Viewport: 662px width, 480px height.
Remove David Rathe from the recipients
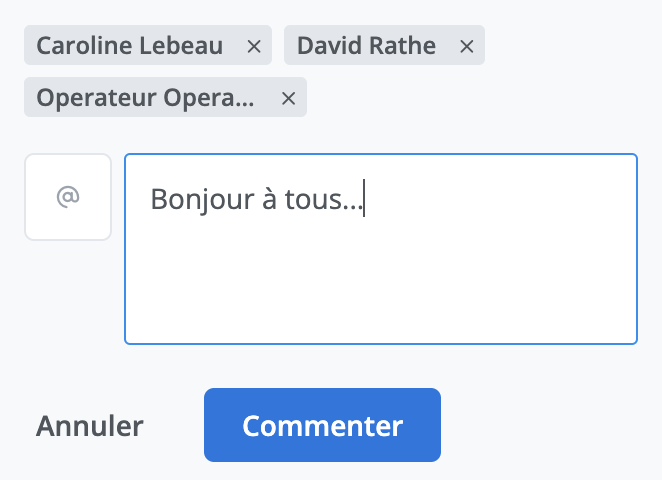(x=466, y=46)
